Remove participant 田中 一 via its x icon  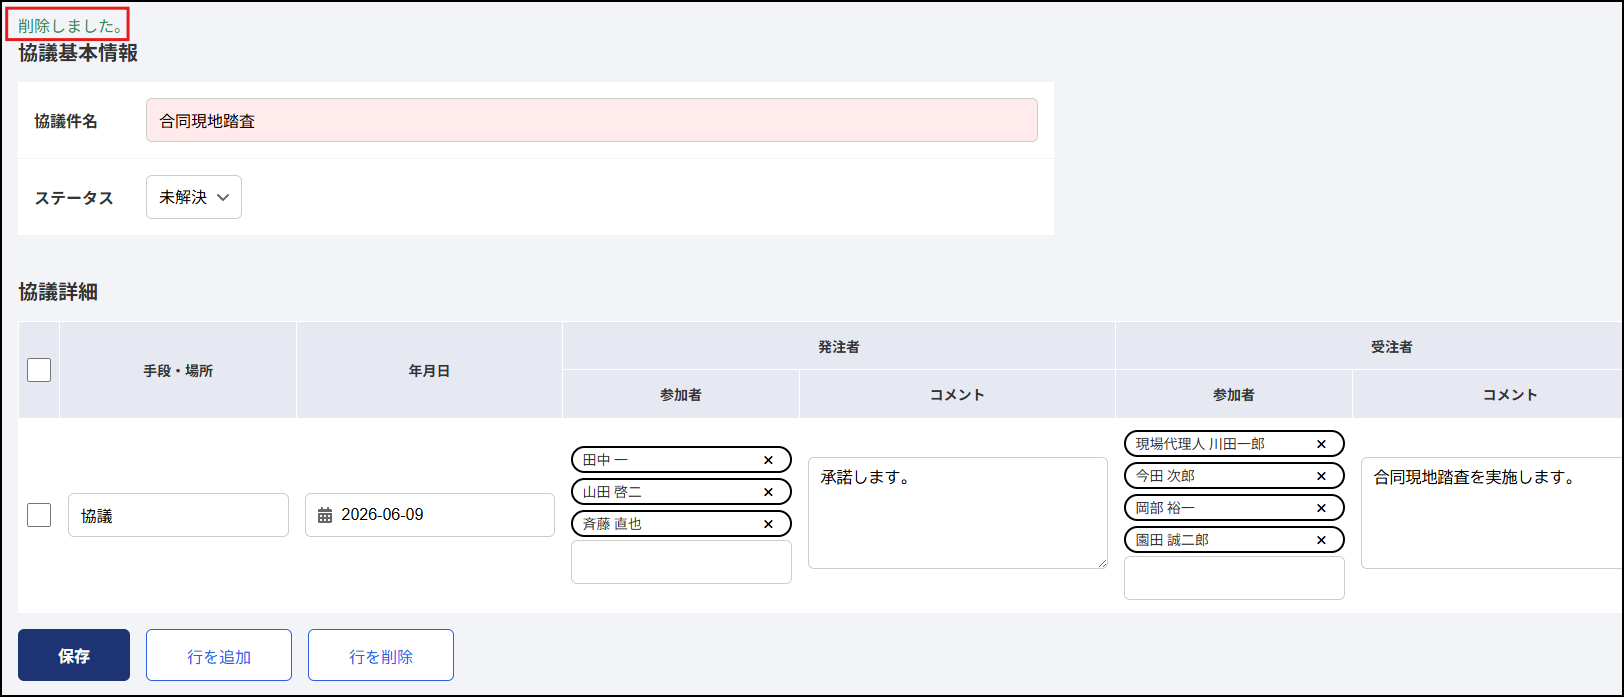tap(768, 460)
